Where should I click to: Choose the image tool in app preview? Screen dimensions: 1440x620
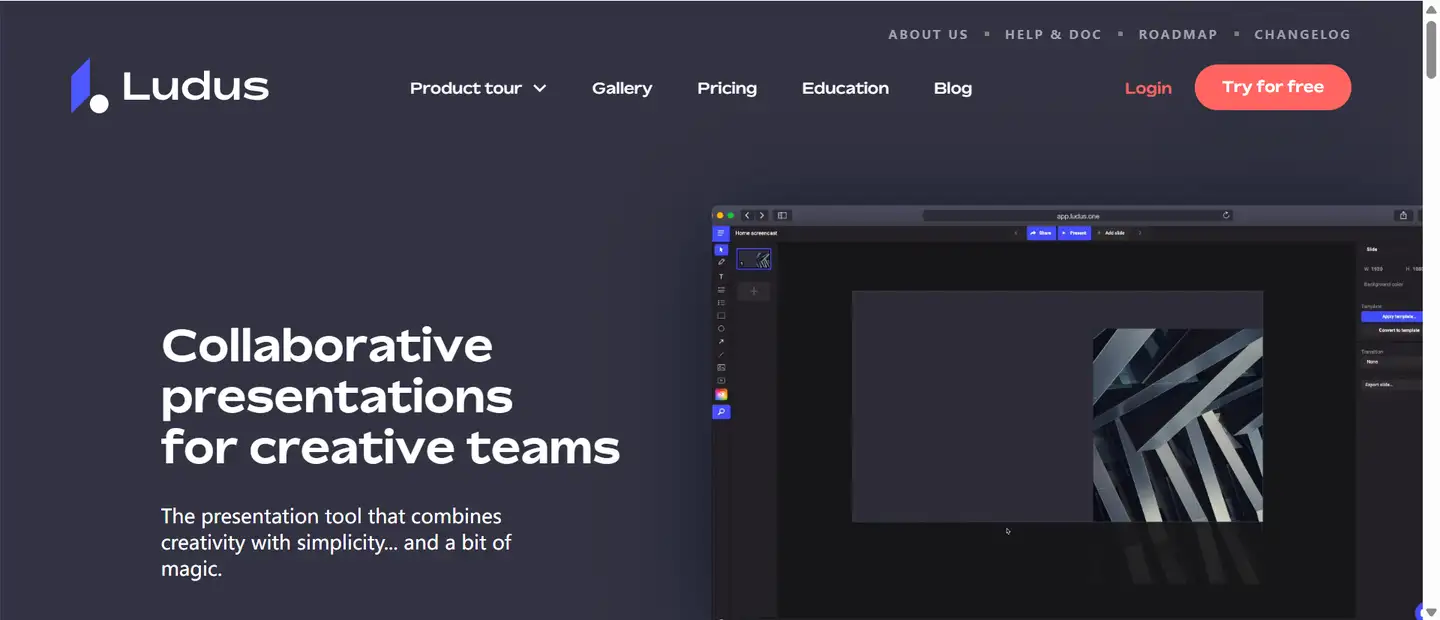click(721, 367)
